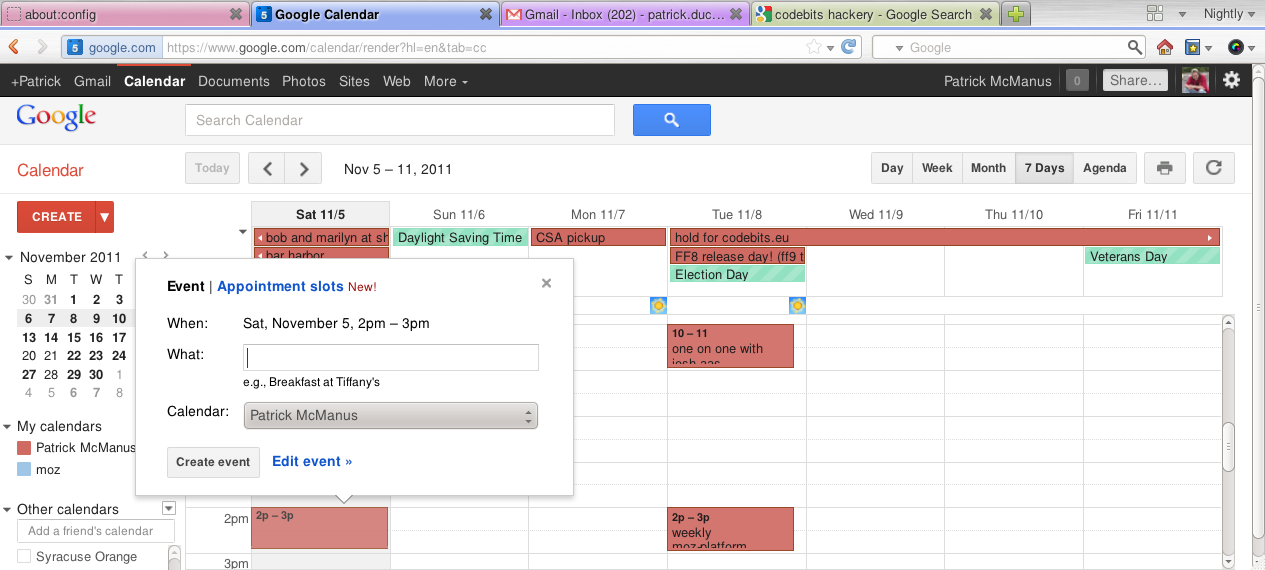Click the browser back arrow
The height and width of the screenshot is (570, 1265).
click(15, 47)
